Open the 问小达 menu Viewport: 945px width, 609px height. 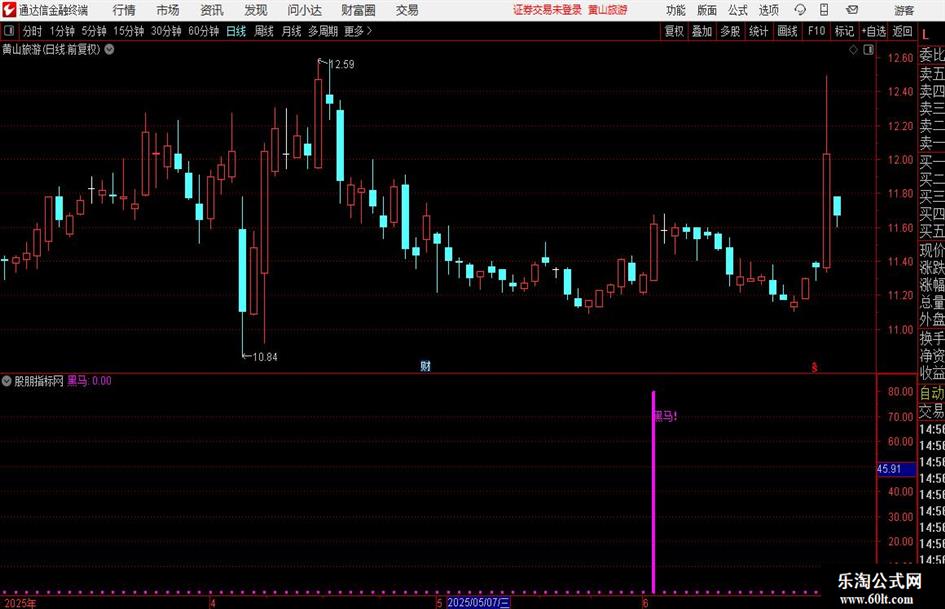tap(304, 10)
